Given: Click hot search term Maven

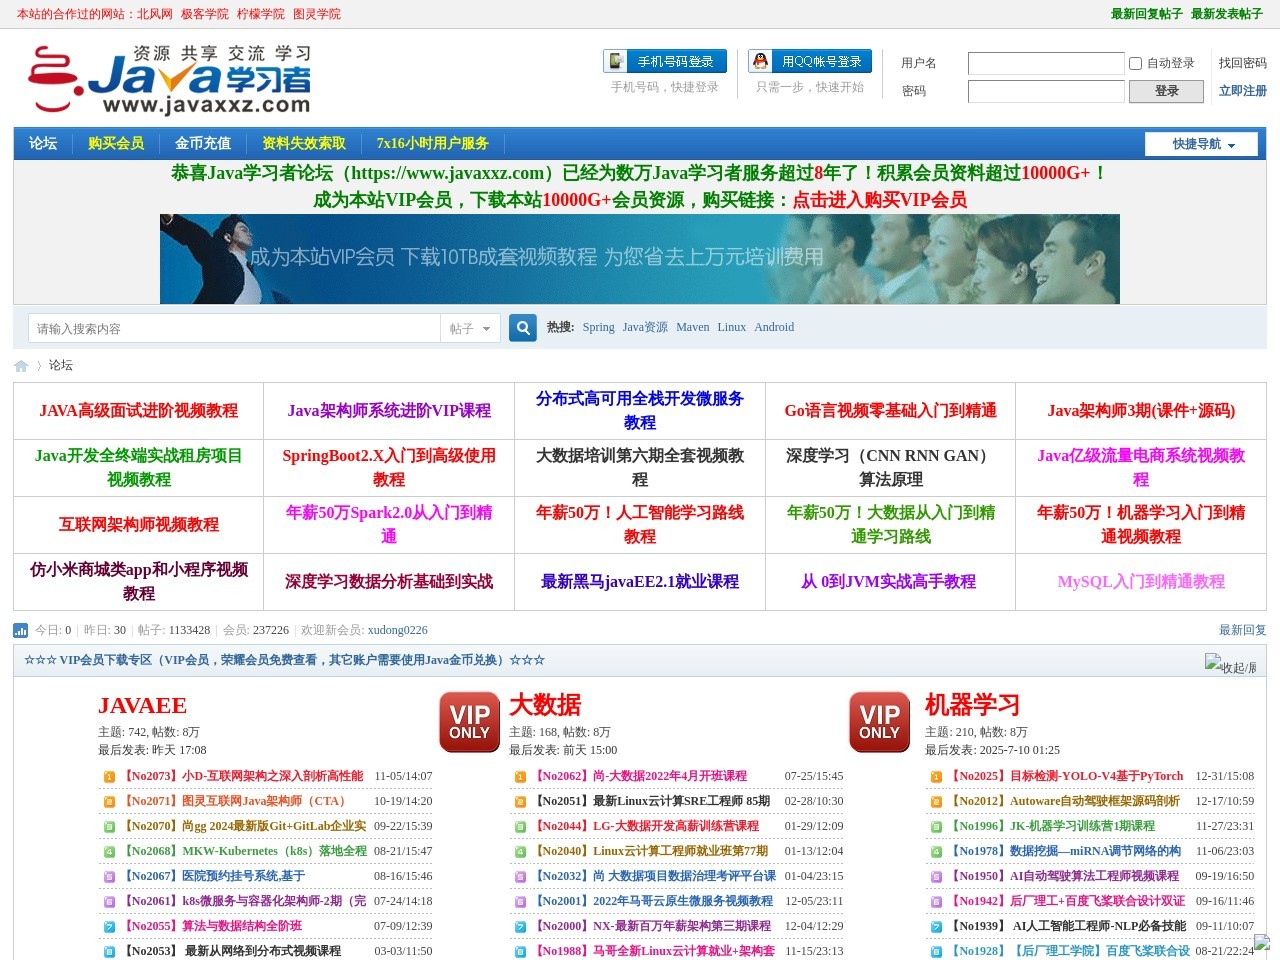Looking at the screenshot, I should point(692,327).
